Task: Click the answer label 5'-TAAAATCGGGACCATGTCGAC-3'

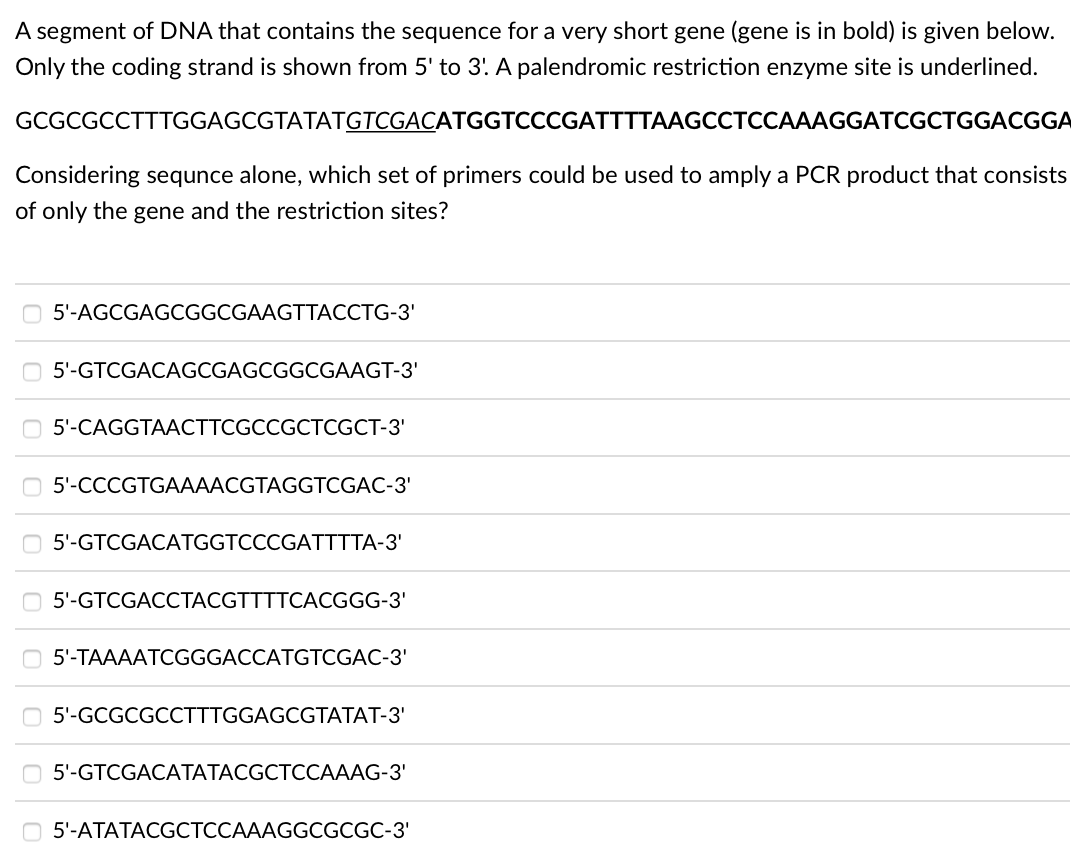Action: (230, 658)
